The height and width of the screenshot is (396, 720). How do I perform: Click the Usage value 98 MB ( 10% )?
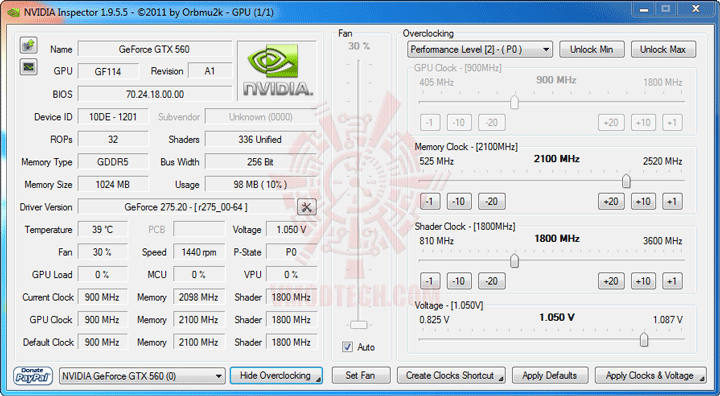260,184
